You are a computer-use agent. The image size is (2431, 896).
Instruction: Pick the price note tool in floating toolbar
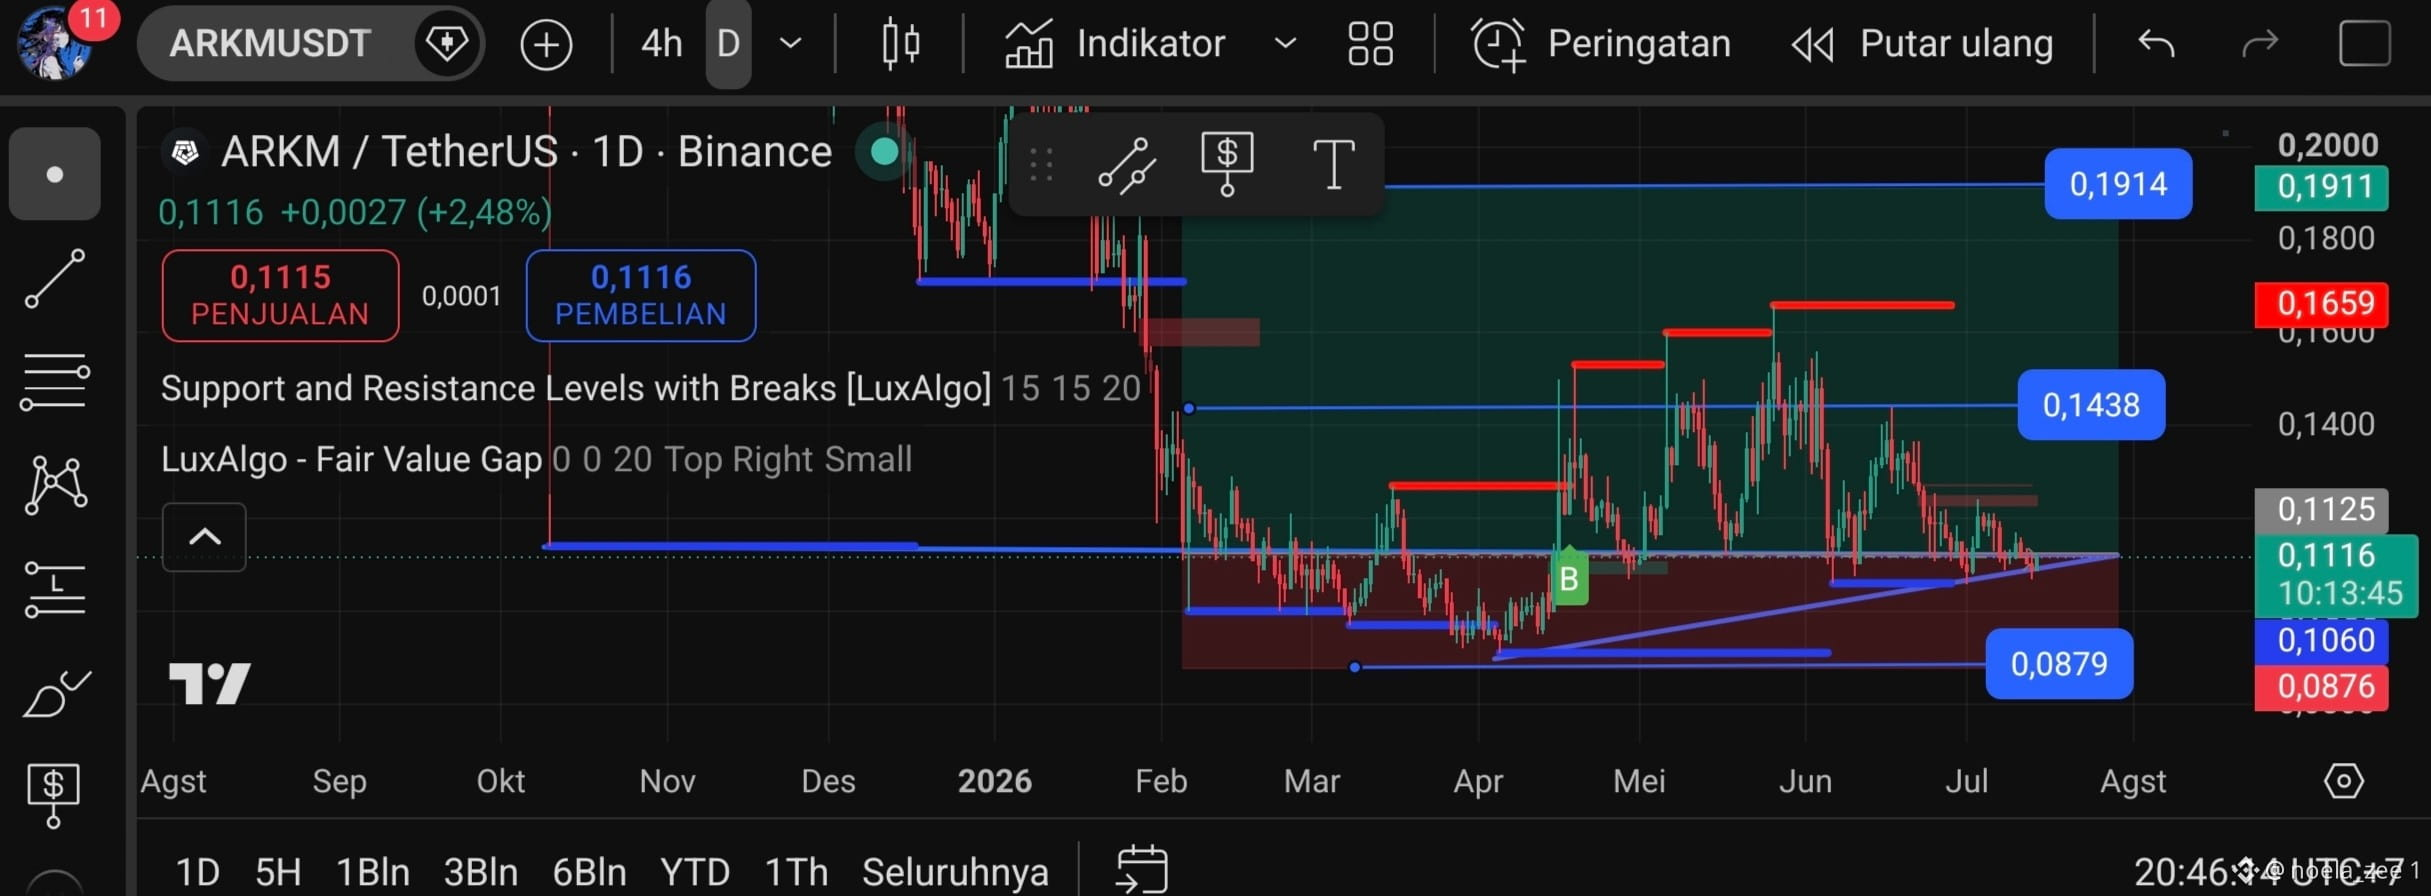[1227, 164]
